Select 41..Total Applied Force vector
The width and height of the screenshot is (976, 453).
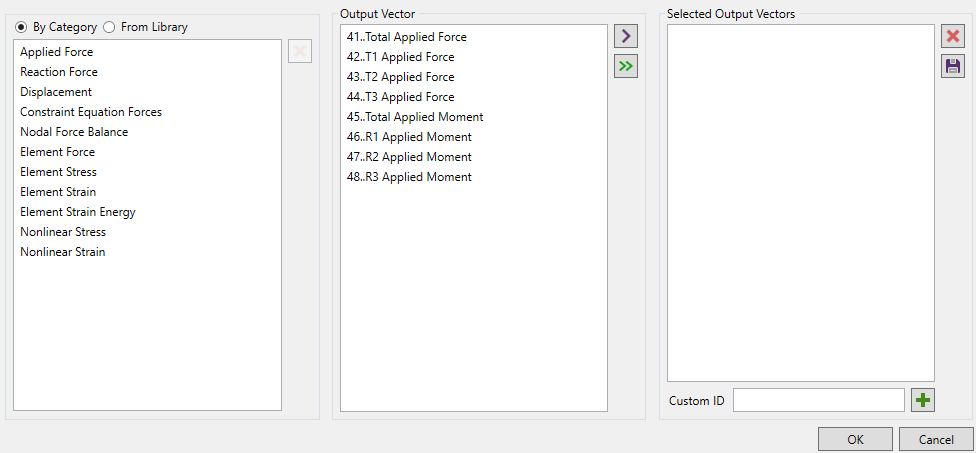(x=406, y=37)
